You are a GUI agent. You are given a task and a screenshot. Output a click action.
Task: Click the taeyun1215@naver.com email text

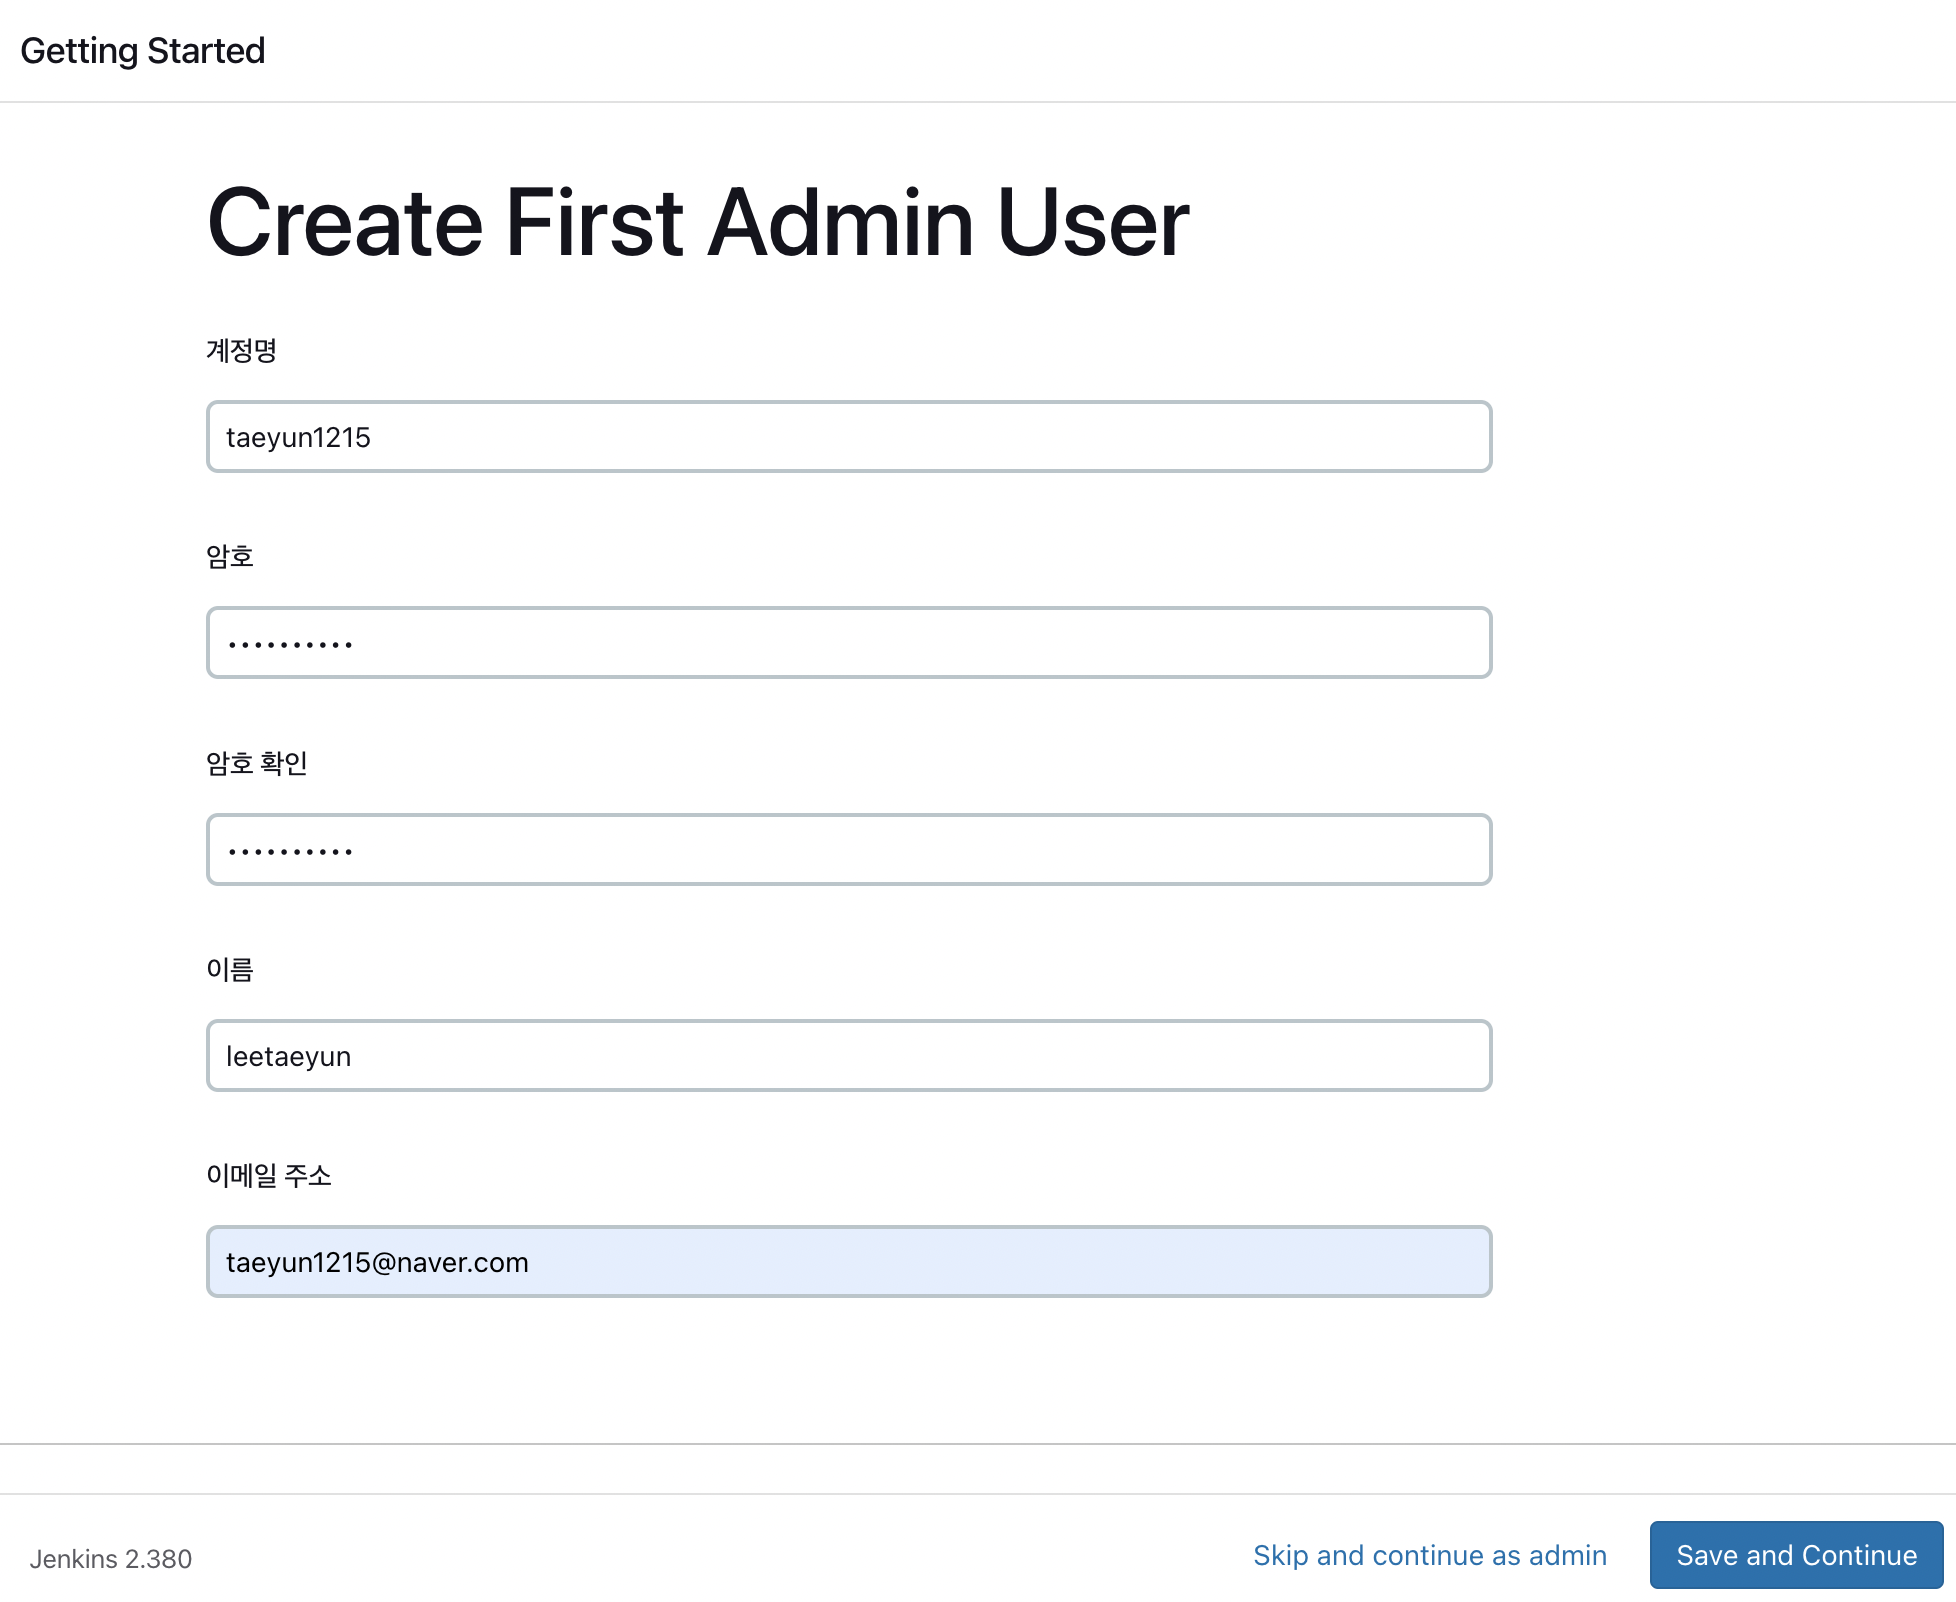377,1263
